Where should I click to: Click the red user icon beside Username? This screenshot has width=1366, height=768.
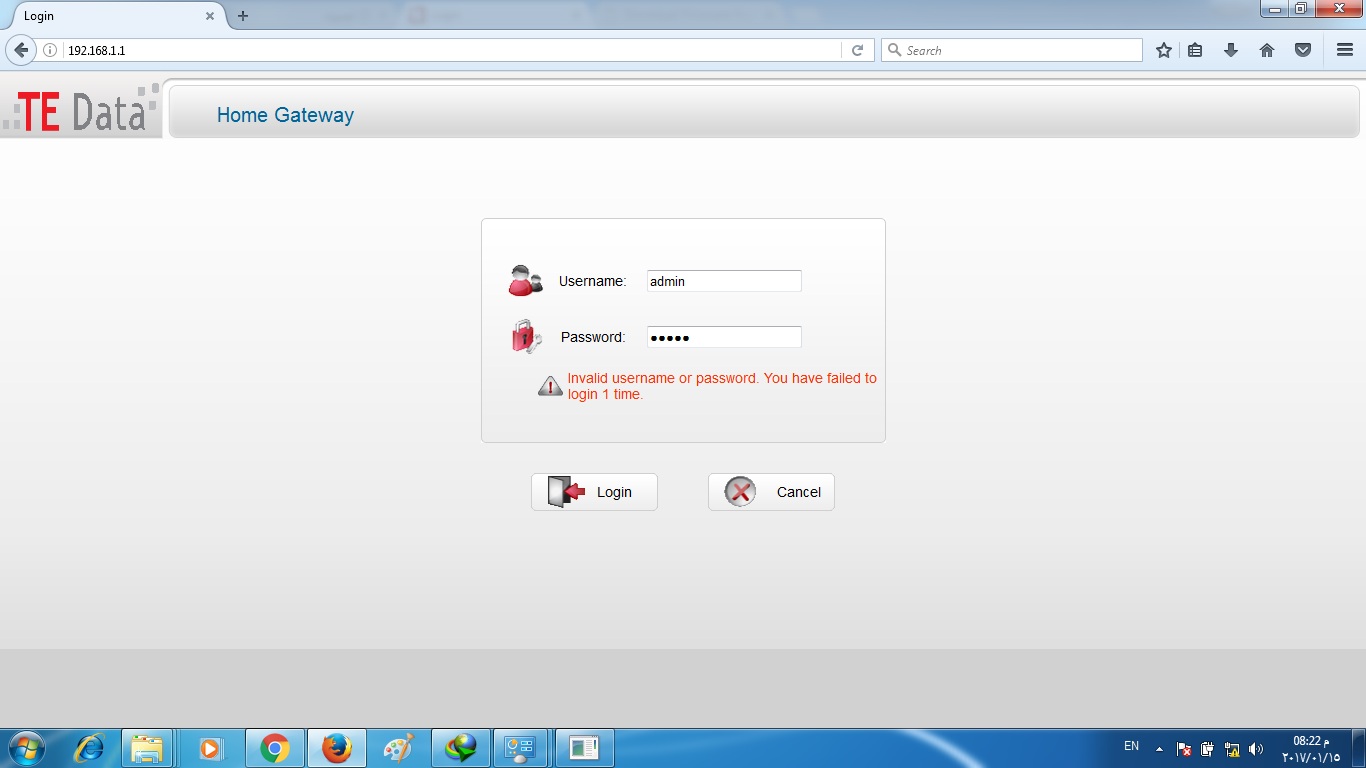click(x=525, y=281)
